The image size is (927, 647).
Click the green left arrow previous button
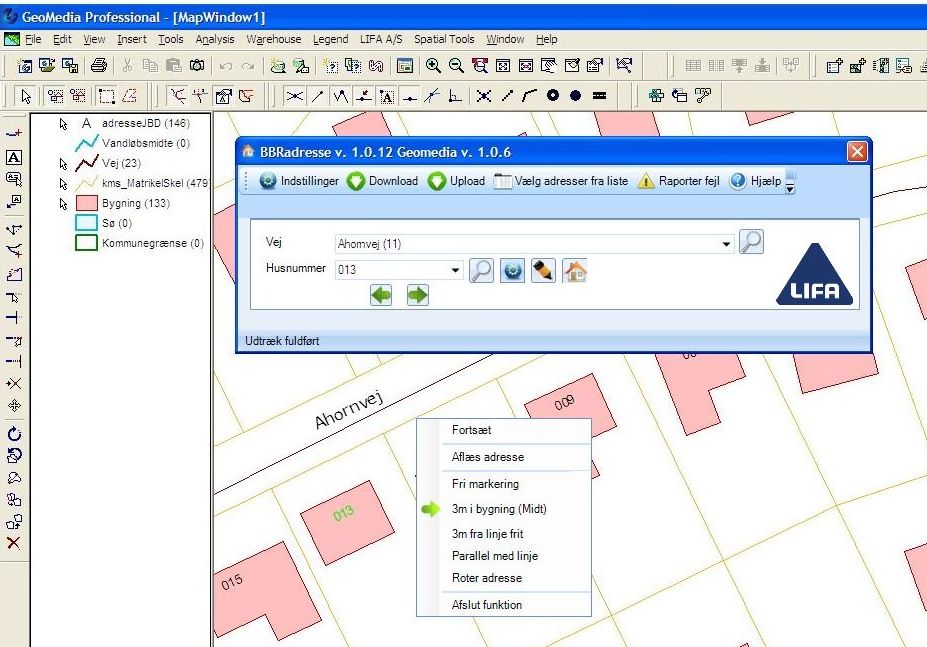coord(381,295)
